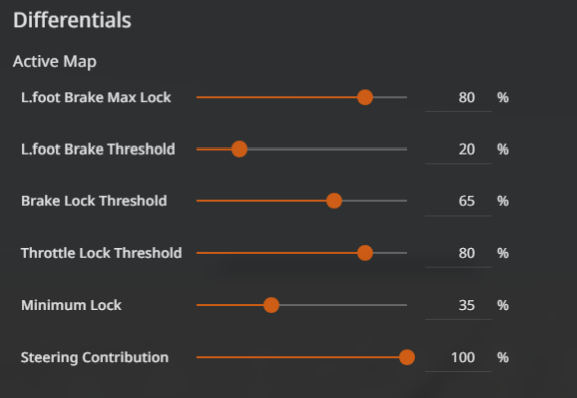Click the L.foot Brake Max Lock slider handle
The height and width of the screenshot is (398, 577).
click(365, 97)
